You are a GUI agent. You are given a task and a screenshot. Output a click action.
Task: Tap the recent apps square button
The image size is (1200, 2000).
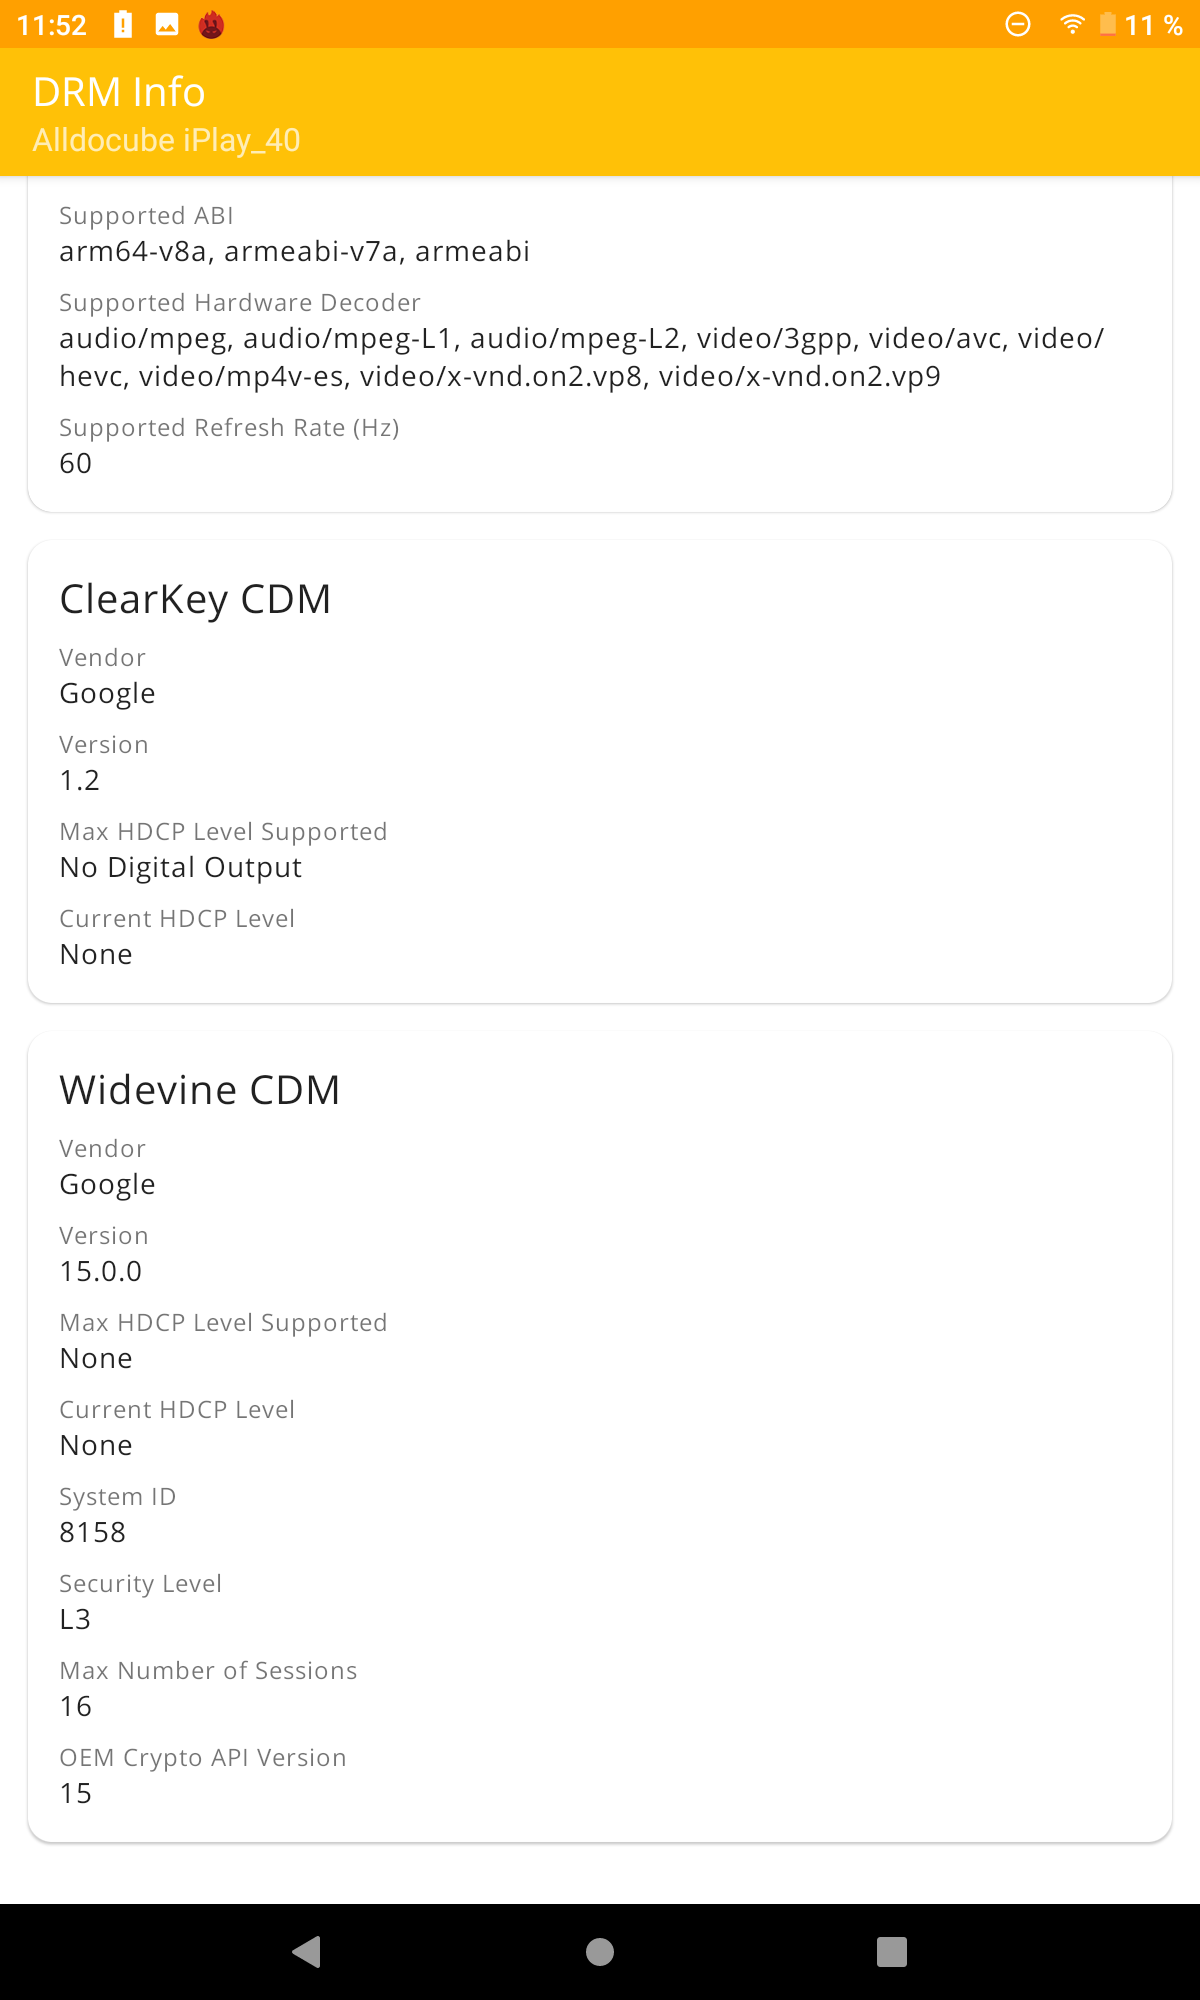coord(892,1951)
